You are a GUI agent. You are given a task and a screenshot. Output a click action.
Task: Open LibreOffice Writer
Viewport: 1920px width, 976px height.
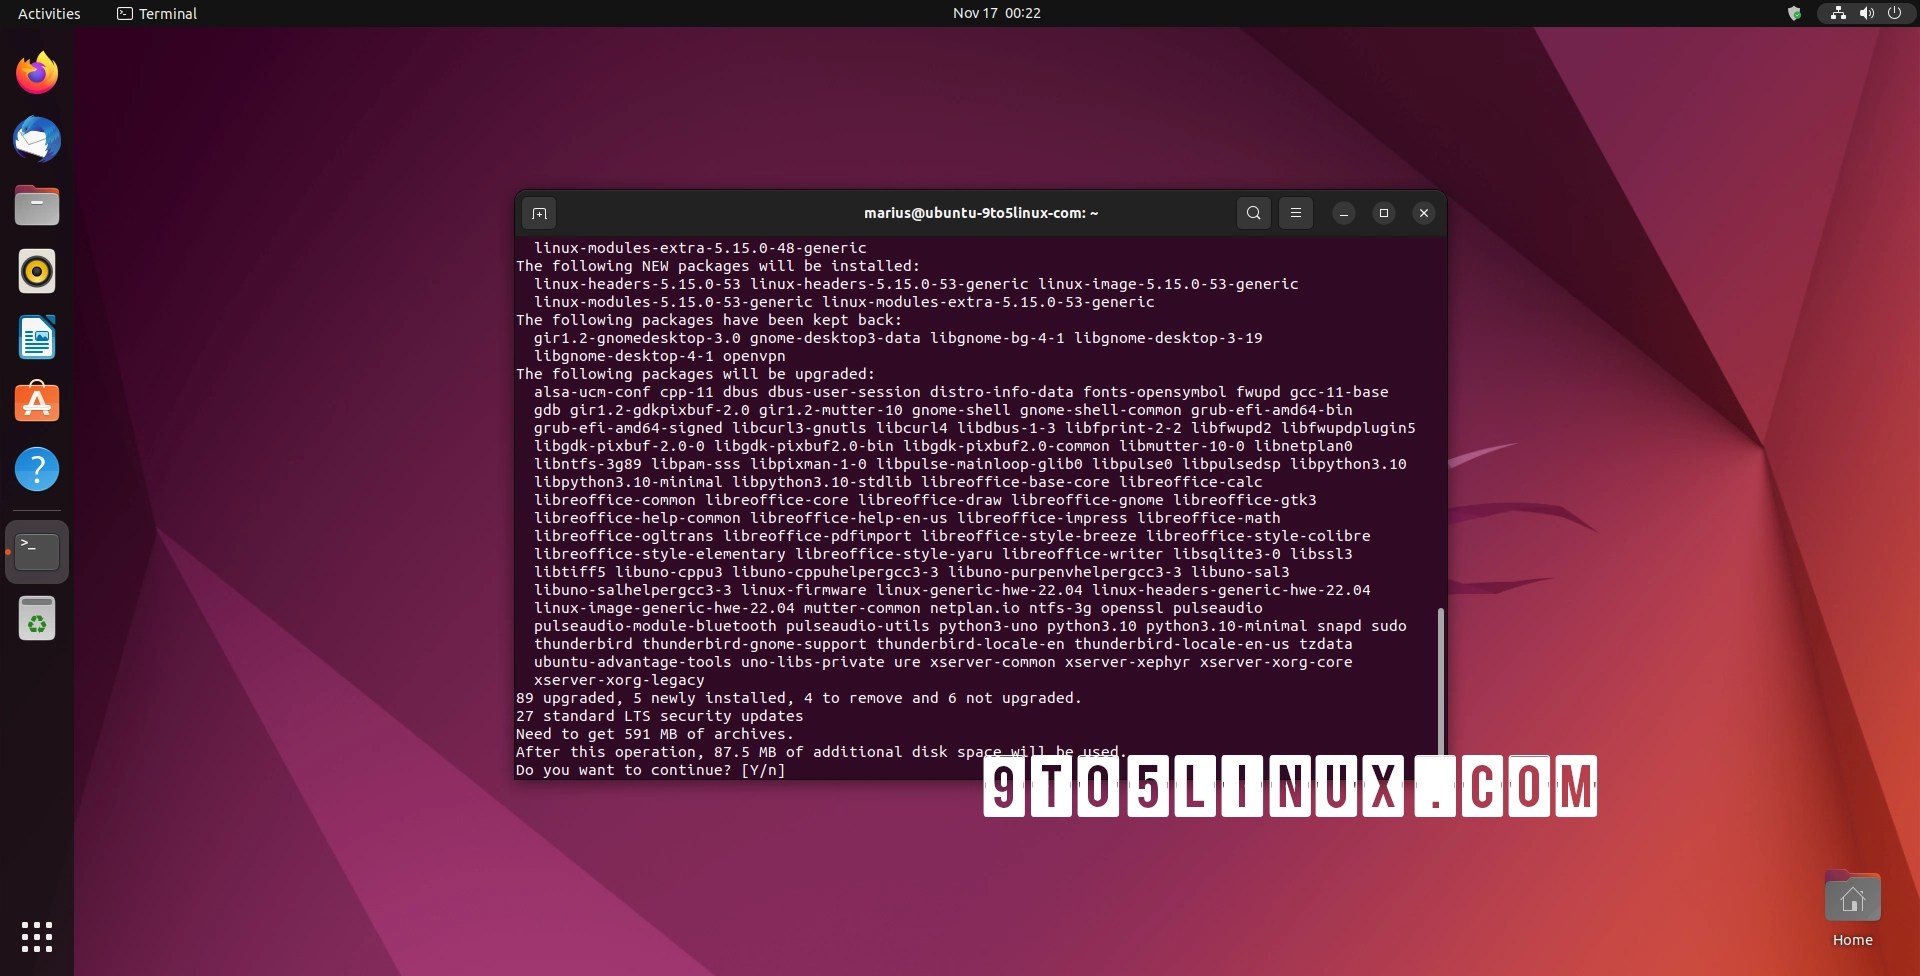click(37, 337)
